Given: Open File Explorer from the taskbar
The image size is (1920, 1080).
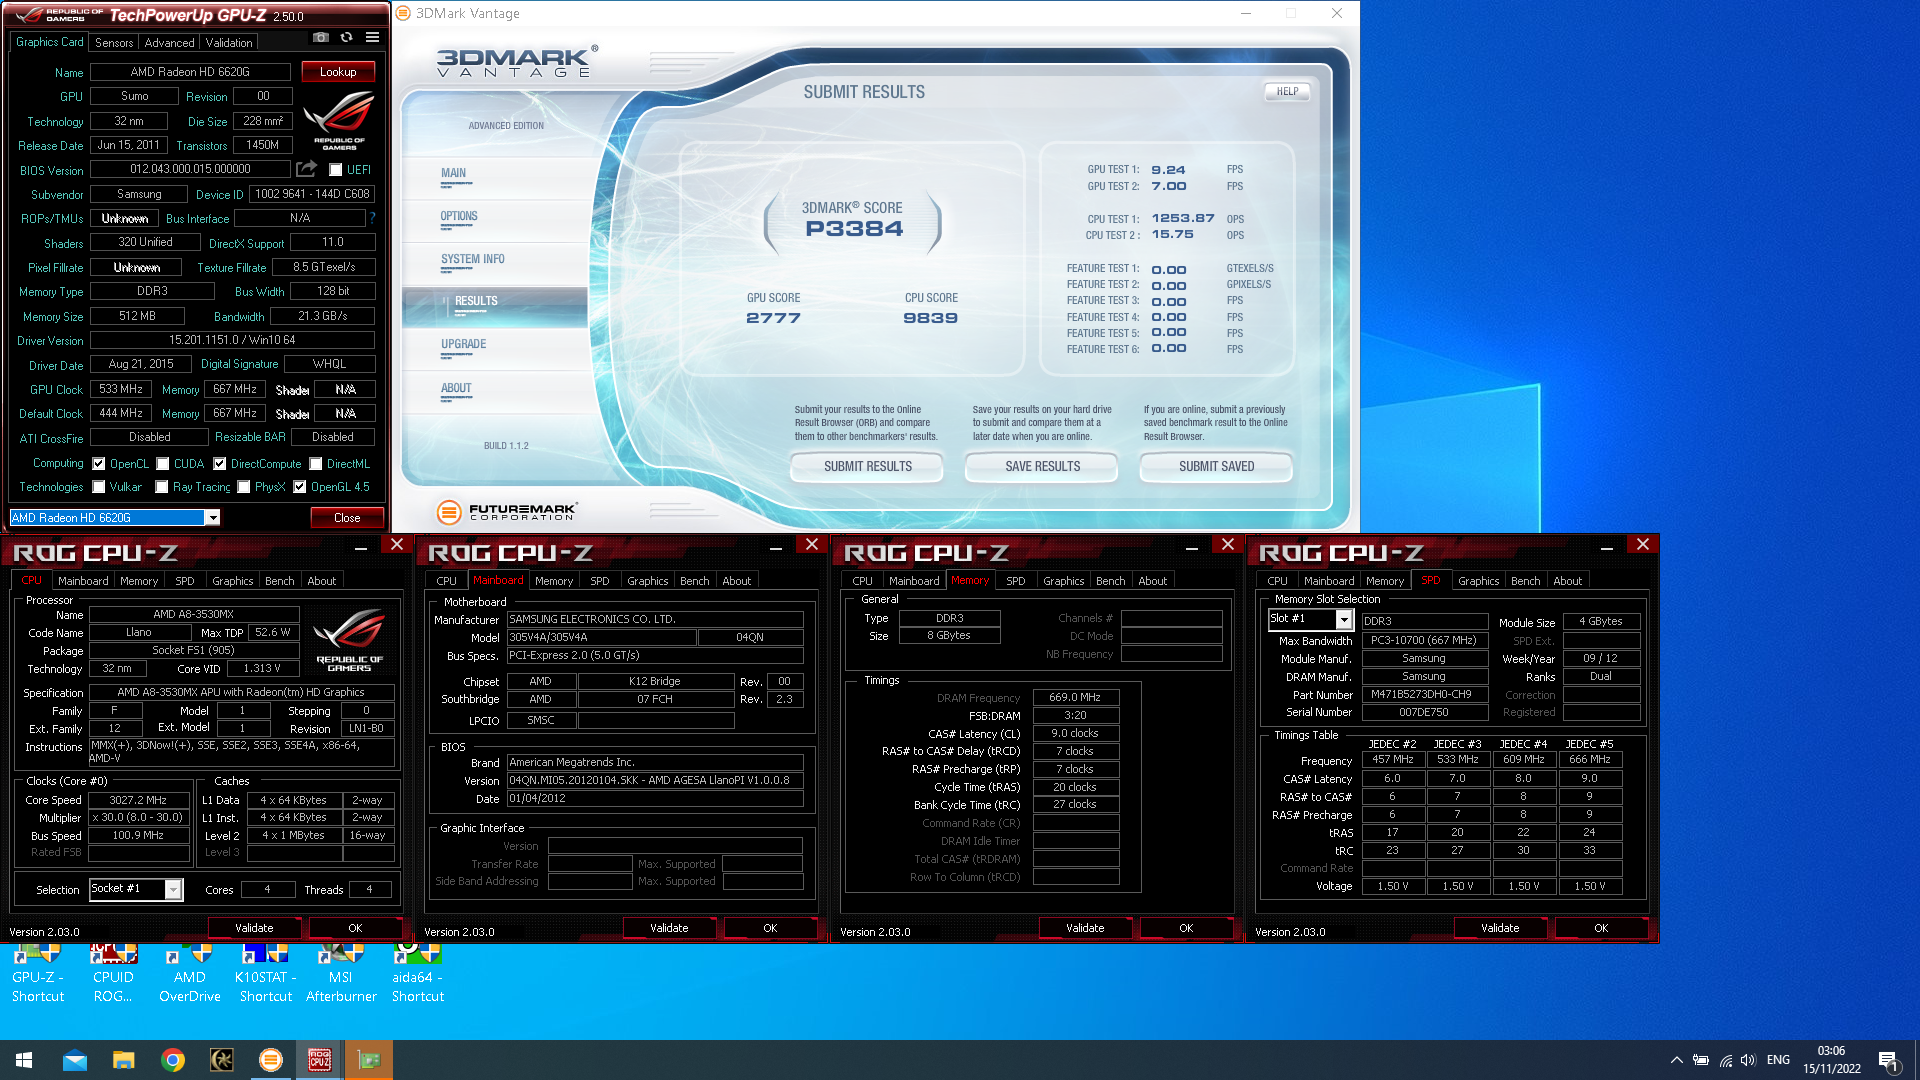Looking at the screenshot, I should (123, 1060).
